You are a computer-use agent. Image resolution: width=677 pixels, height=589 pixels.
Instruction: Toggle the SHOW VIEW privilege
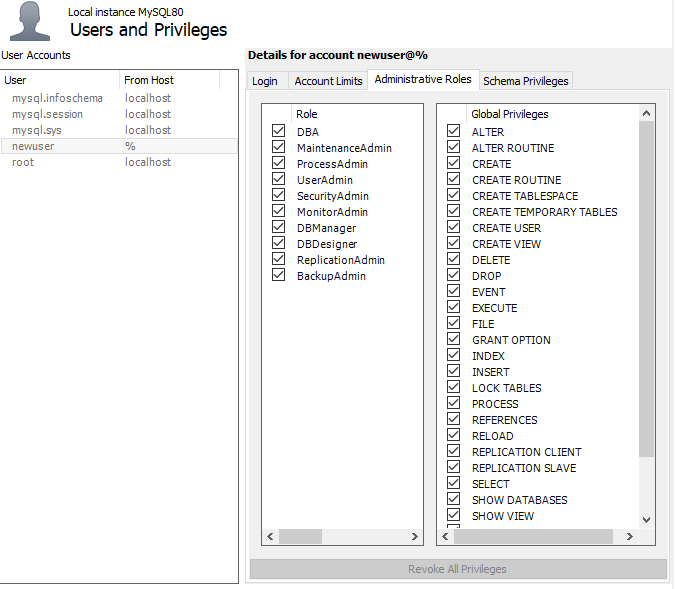(453, 514)
